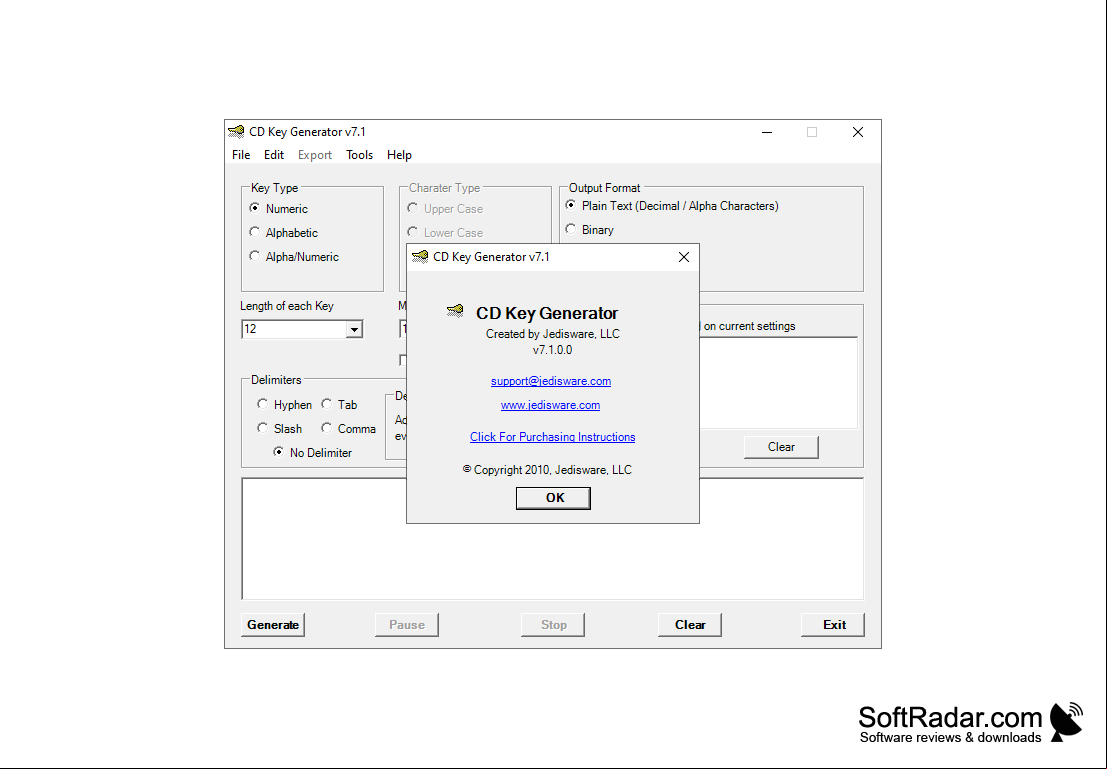Image resolution: width=1107 pixels, height=769 pixels.
Task: Open the Edit menu
Action: tap(274, 155)
